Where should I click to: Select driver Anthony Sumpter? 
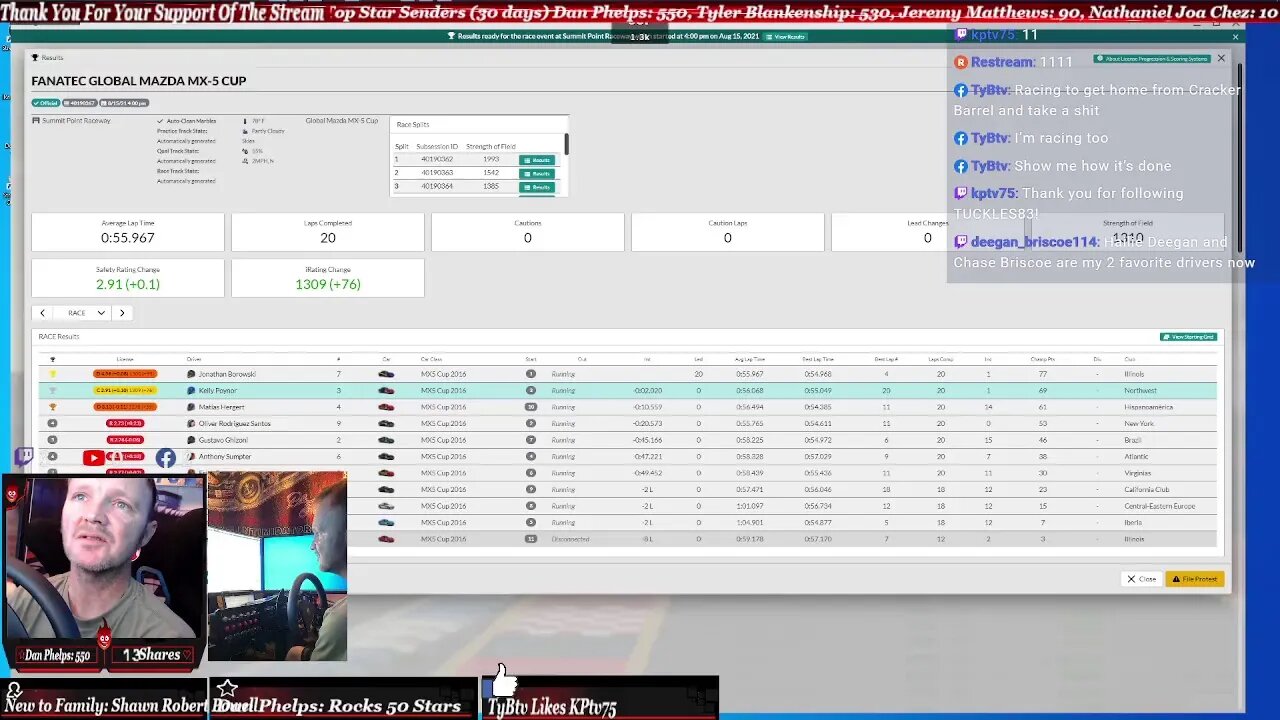(225, 457)
